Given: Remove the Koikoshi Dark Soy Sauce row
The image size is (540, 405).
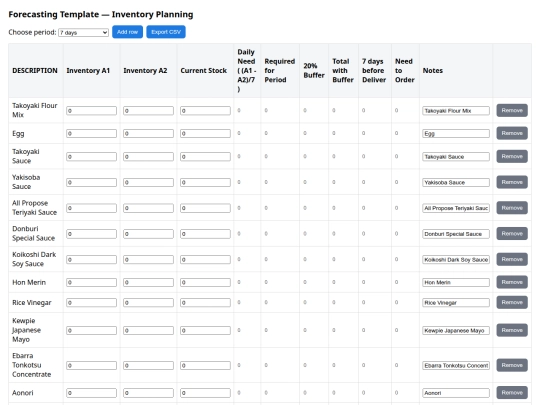Looking at the screenshot, I should (512, 259).
